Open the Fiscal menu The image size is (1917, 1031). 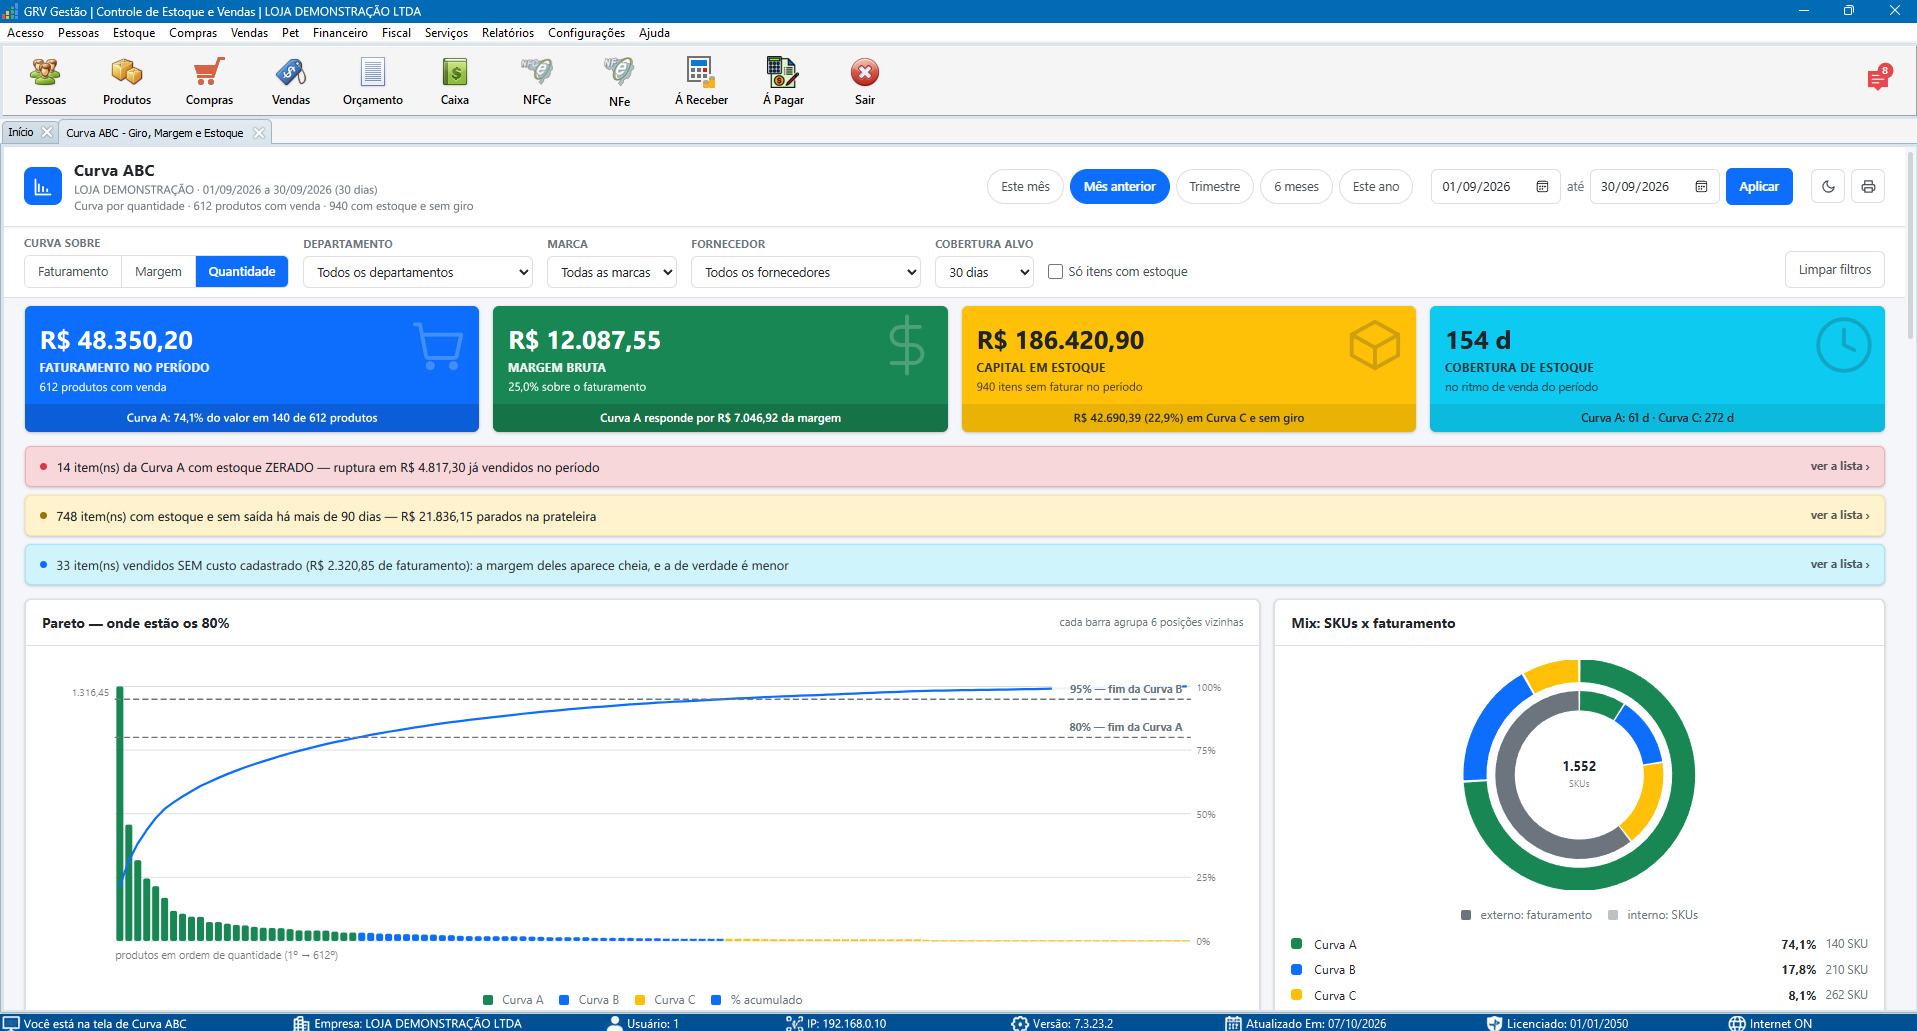pos(396,33)
